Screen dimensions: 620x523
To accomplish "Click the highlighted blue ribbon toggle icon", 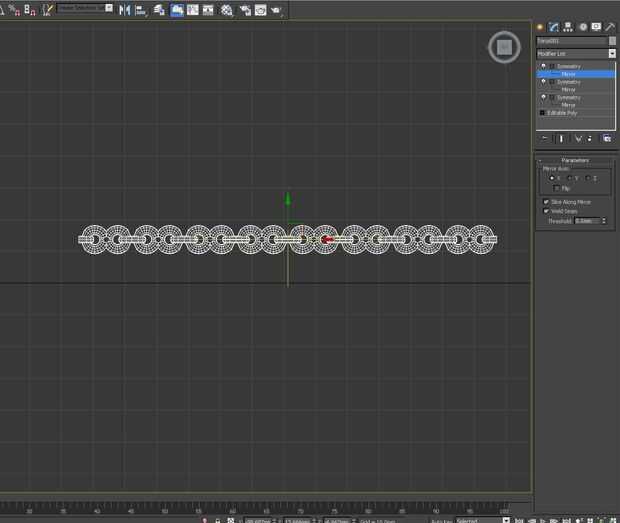I will click(177, 10).
